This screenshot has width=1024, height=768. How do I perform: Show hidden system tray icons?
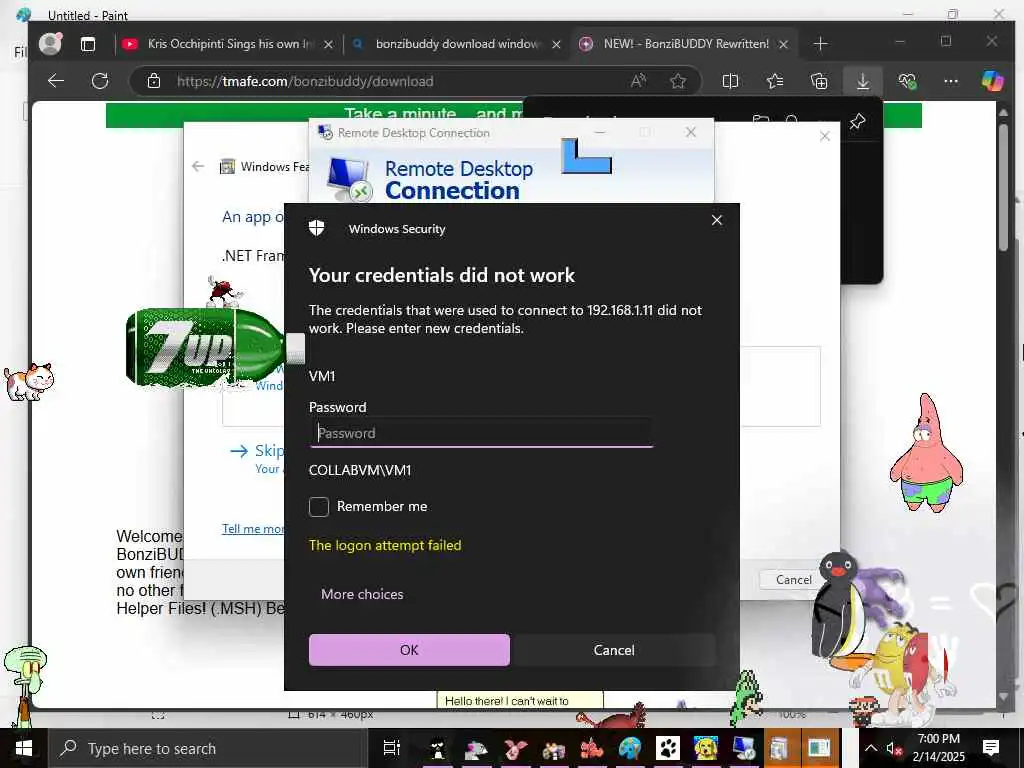click(871, 748)
